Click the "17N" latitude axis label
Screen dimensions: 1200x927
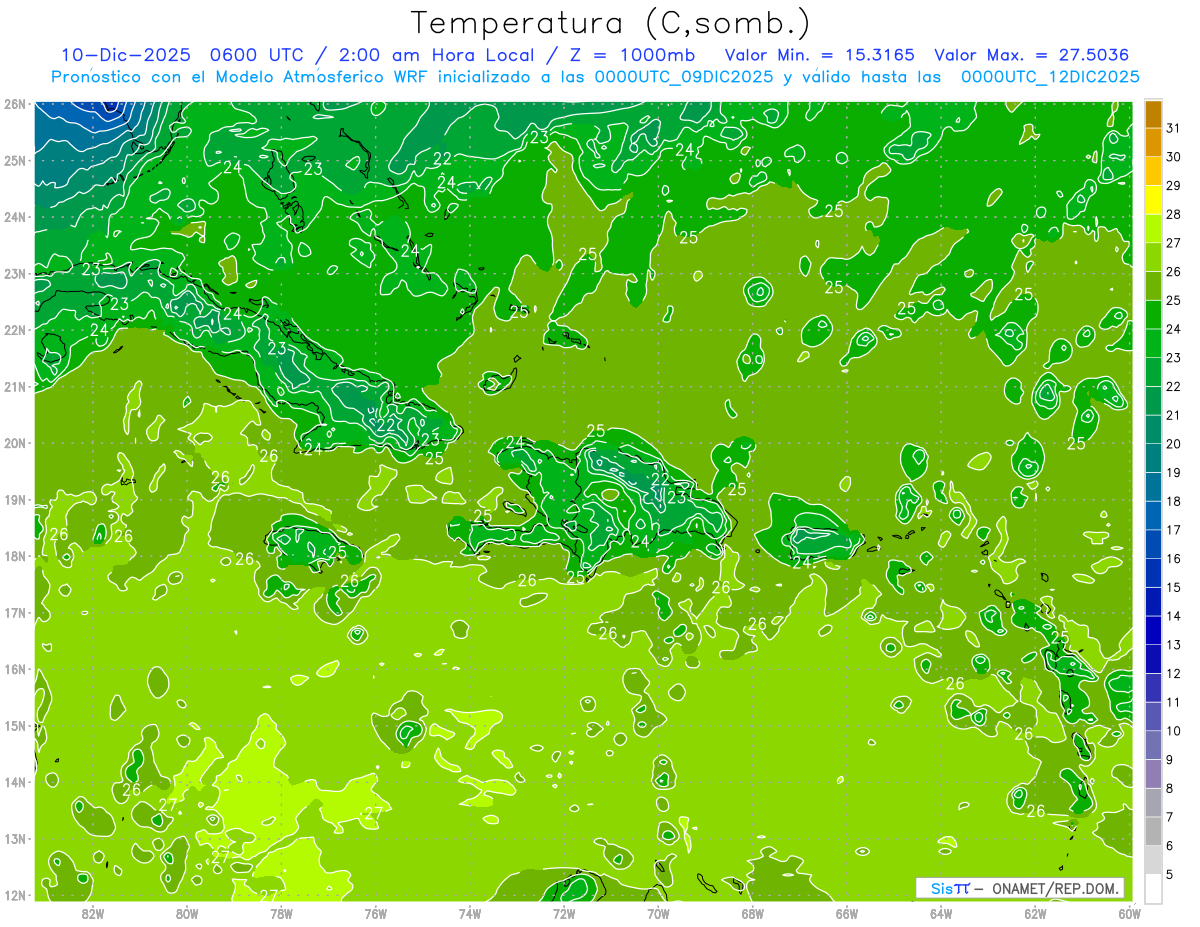click(14, 612)
